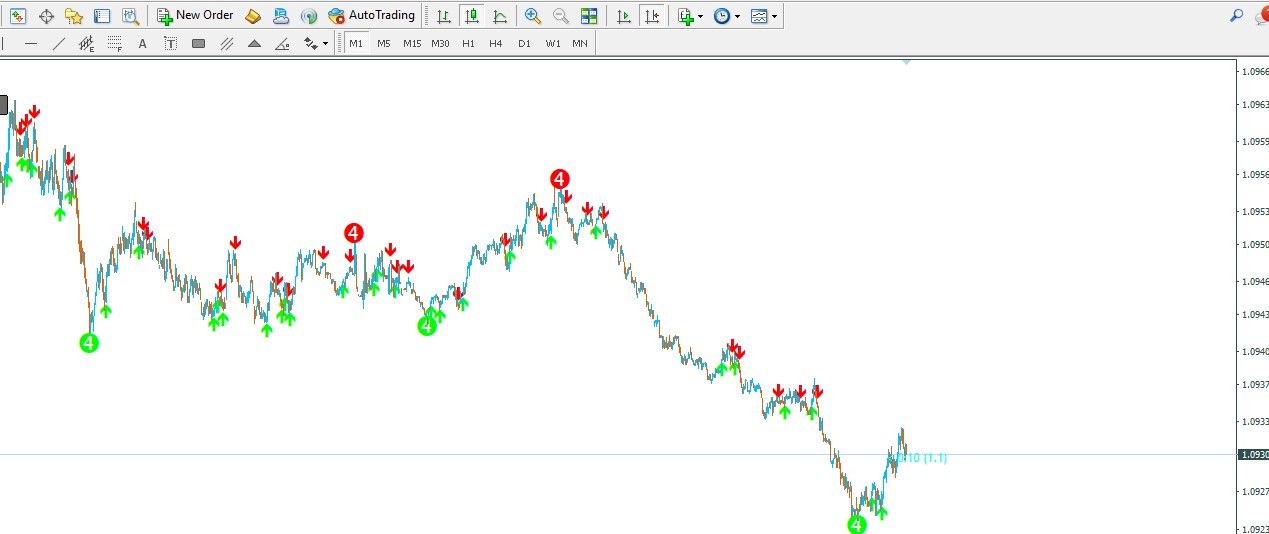Click the chart Templates icon

click(x=759, y=16)
